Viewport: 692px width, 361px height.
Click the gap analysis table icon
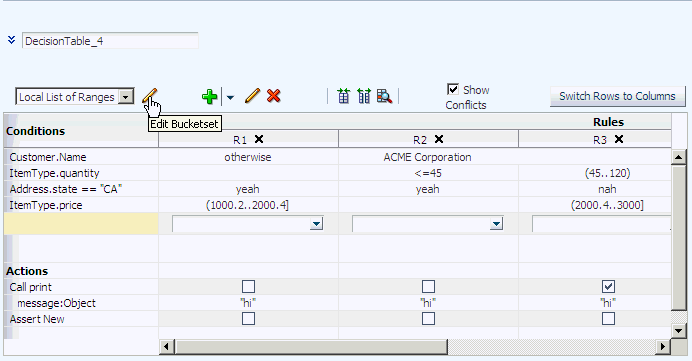click(343, 96)
